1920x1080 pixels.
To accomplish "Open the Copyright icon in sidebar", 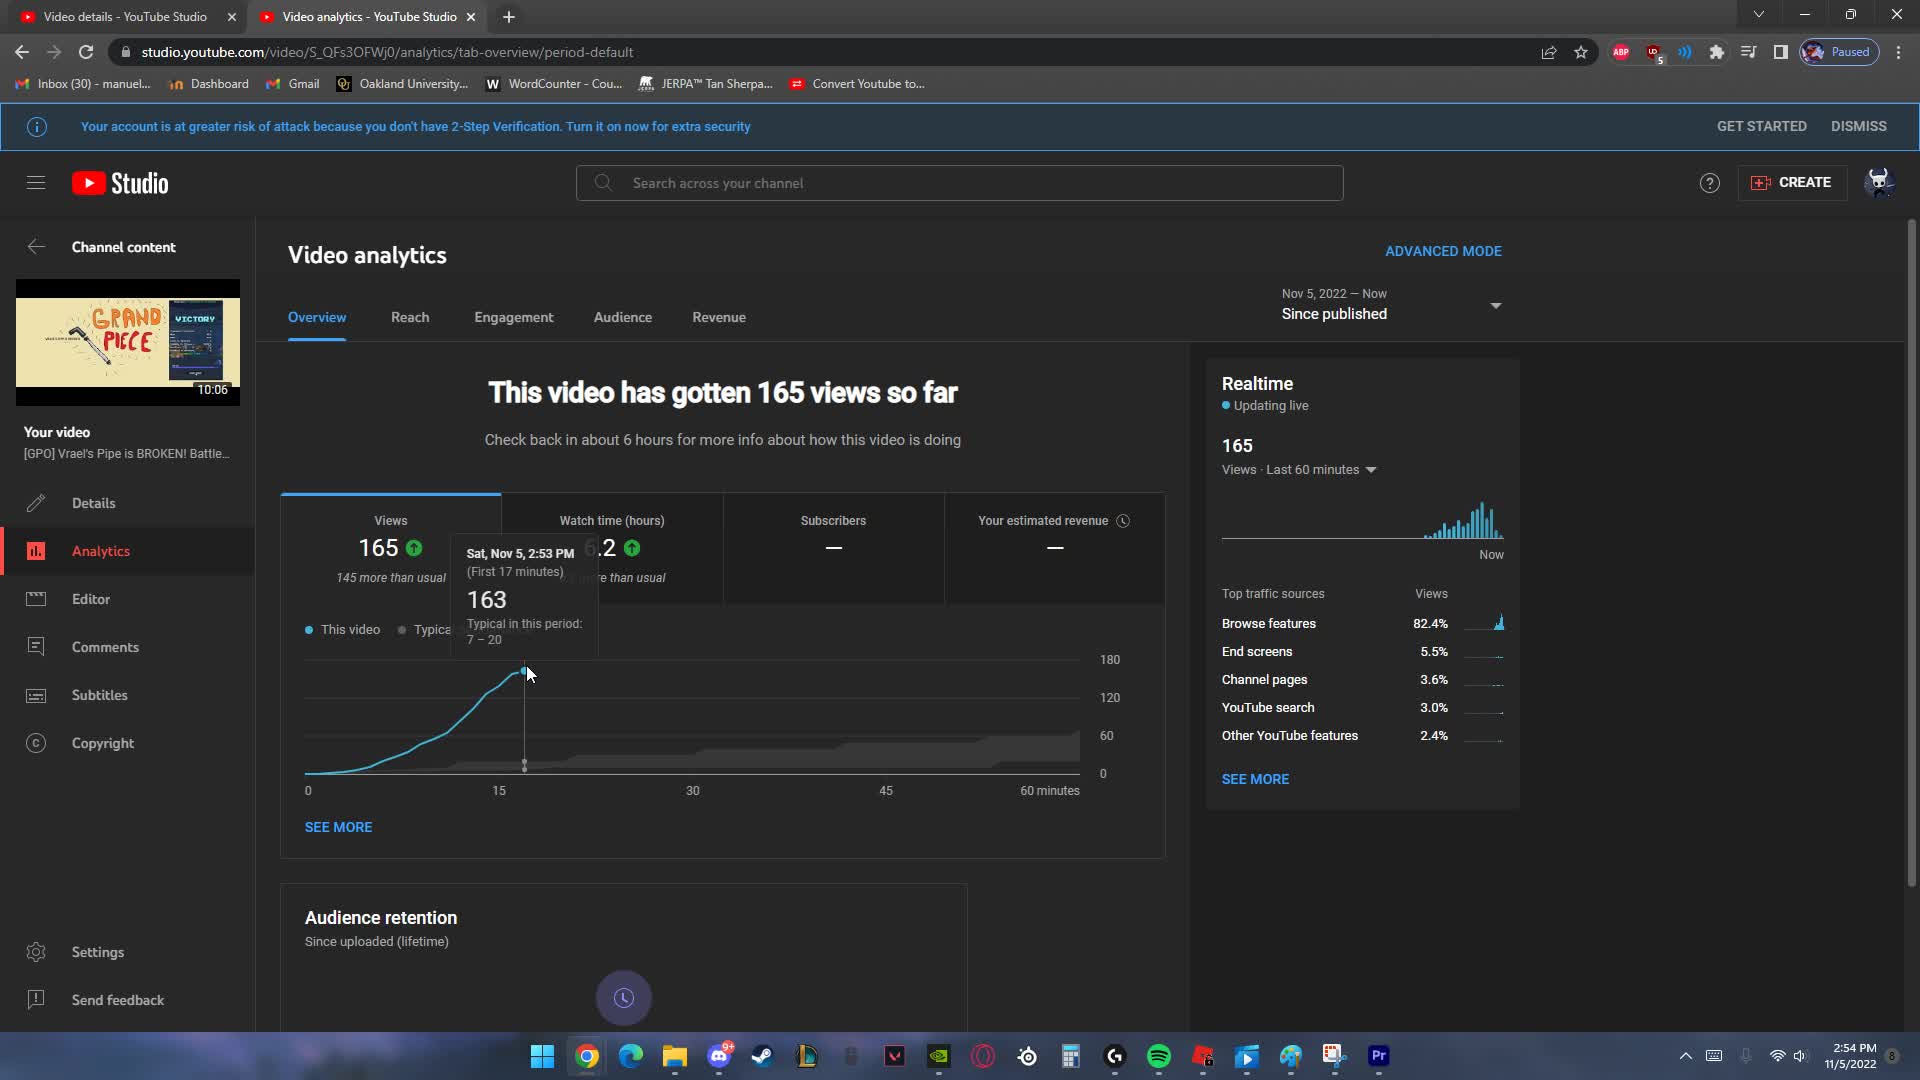I will click(36, 743).
